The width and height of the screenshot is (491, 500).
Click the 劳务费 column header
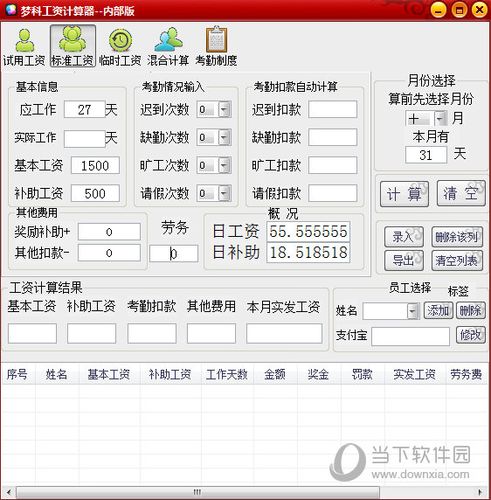[466, 374]
